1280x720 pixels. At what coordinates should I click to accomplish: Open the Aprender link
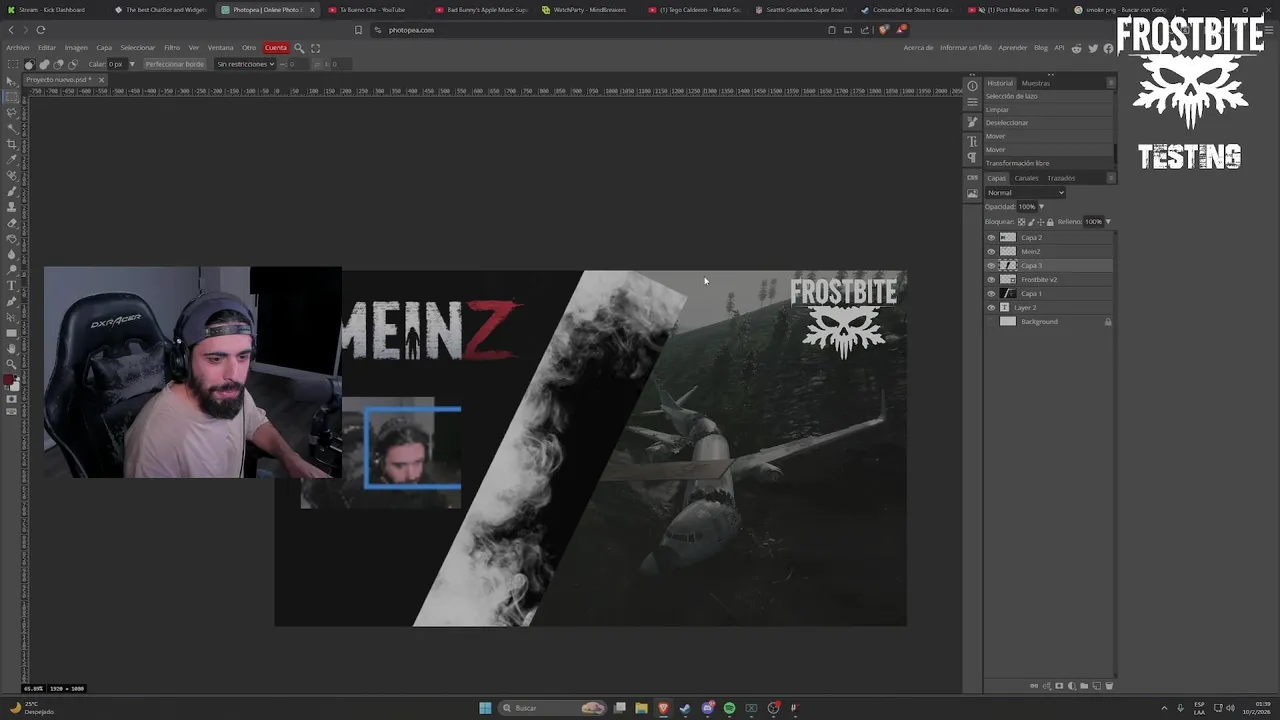[x=1013, y=48]
